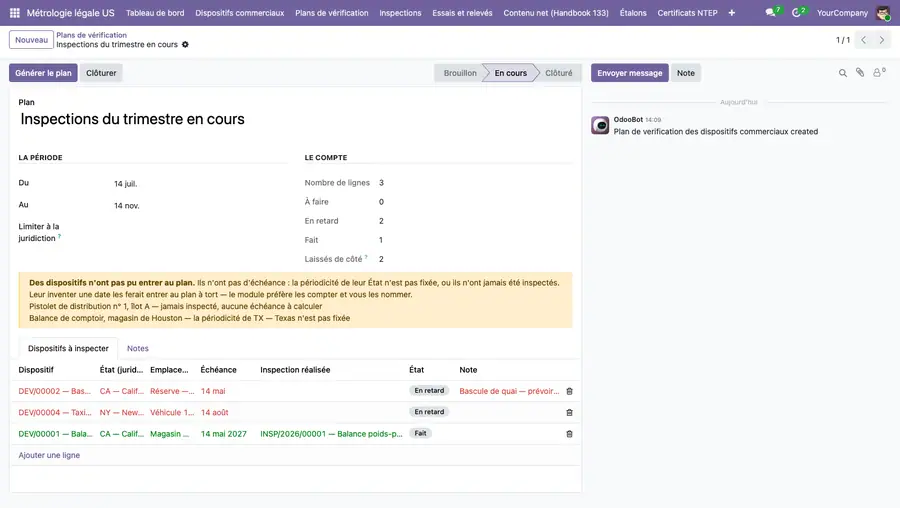Click Magasin location cell
Viewport: 900px width, 508px height.
tap(169, 434)
